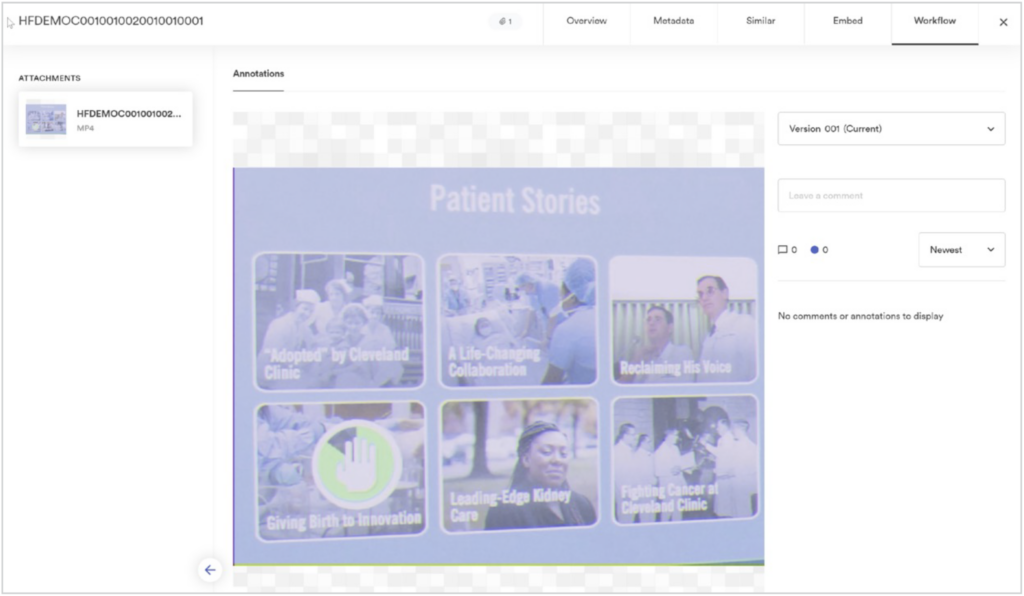Click the asset title HFDEMOC0010010020010010001
Viewport: 1024px width, 596px height.
click(111, 21)
